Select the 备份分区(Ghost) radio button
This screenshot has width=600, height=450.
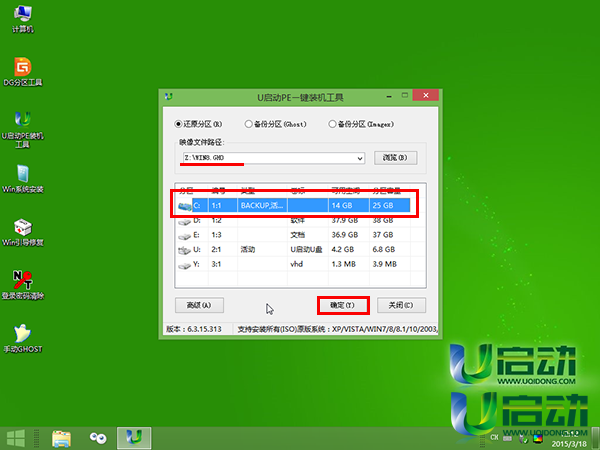click(x=248, y=124)
